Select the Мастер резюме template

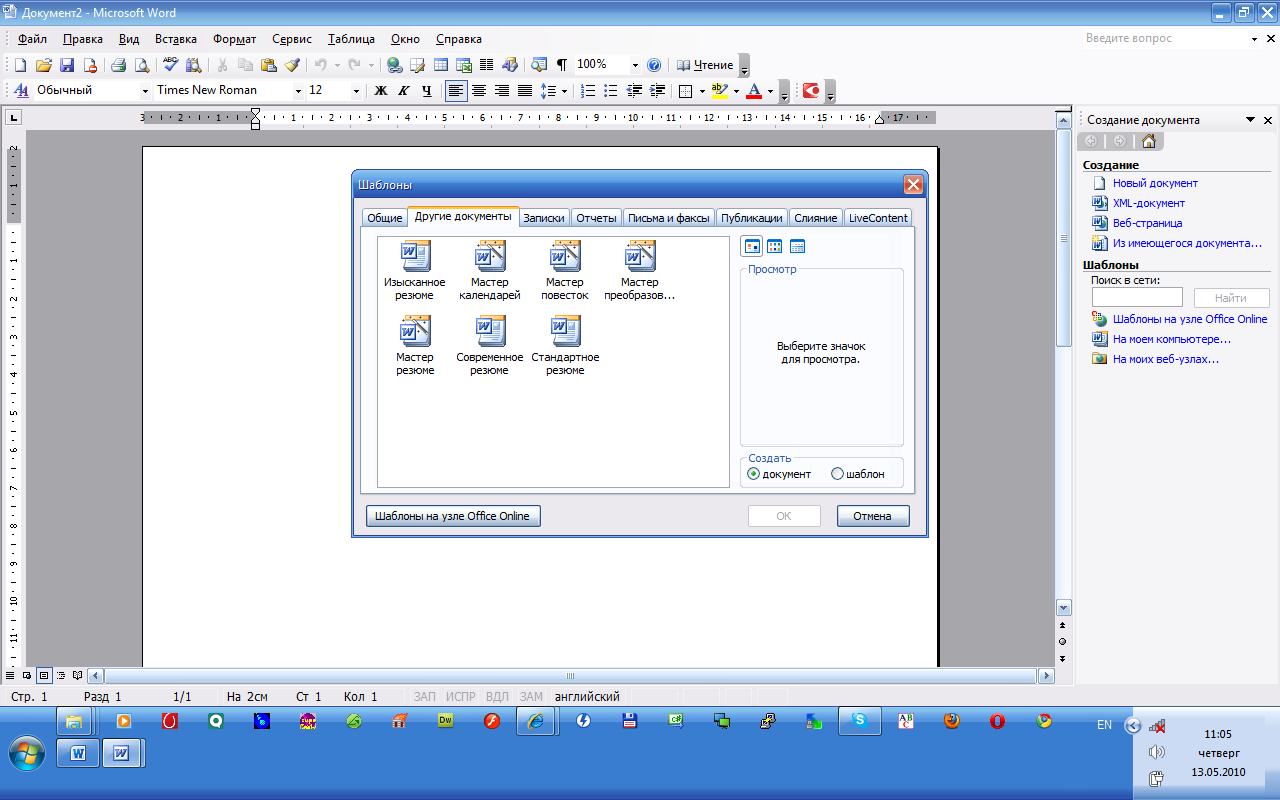coord(415,346)
